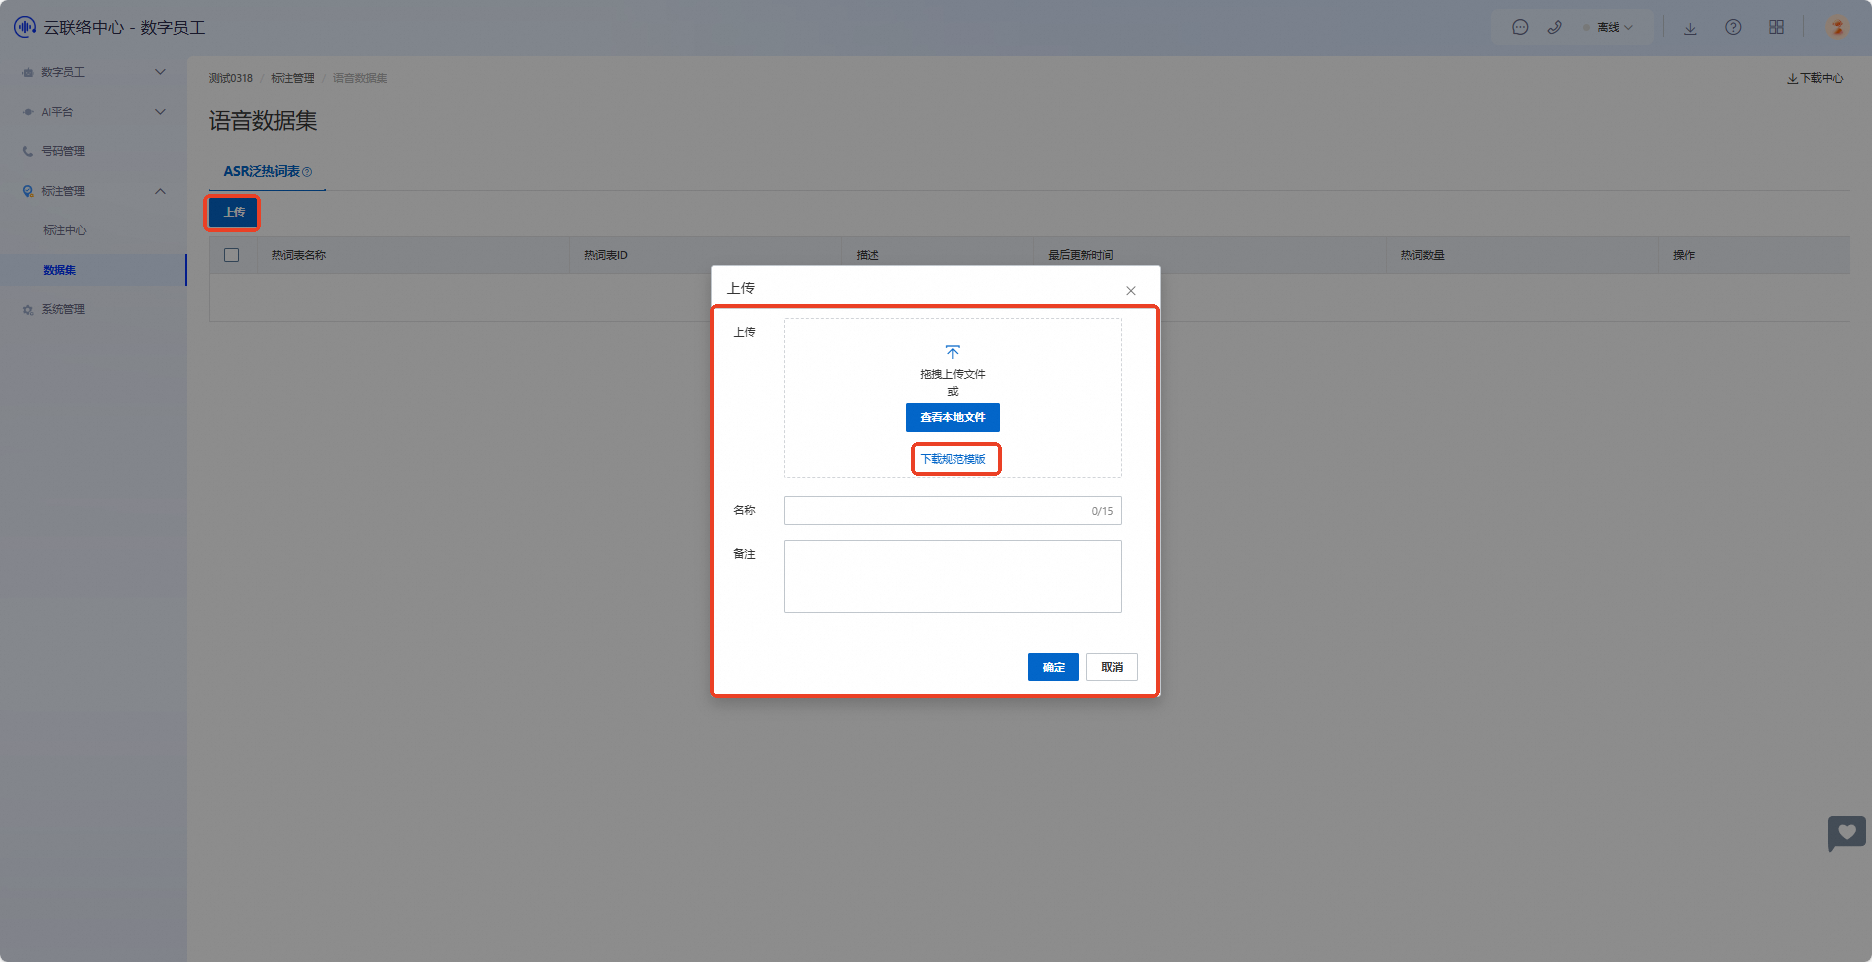Click the 热词数量 column header
1872x962 pixels.
(1423, 255)
